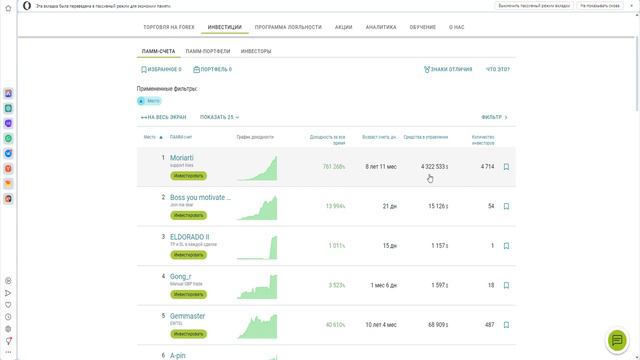Bookmark the Boss you motivate account
This screenshot has height=360, width=640.
click(506, 206)
